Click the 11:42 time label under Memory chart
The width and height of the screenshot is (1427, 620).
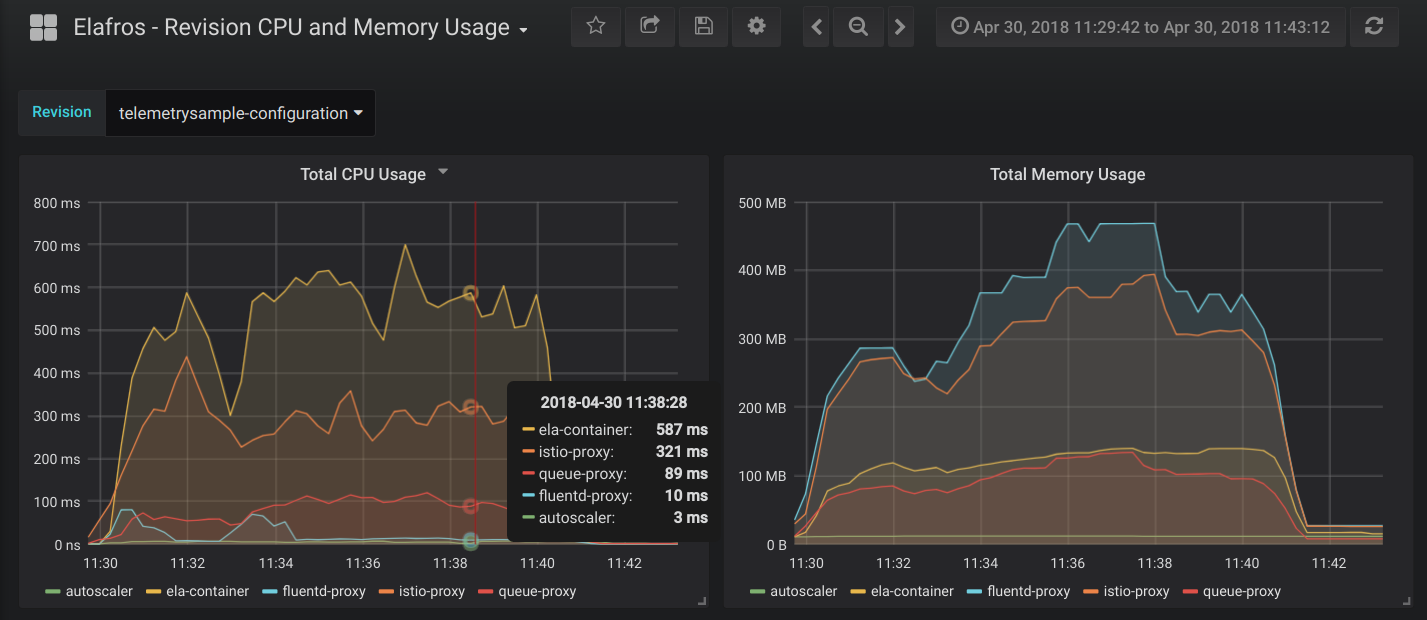[x=1329, y=563]
